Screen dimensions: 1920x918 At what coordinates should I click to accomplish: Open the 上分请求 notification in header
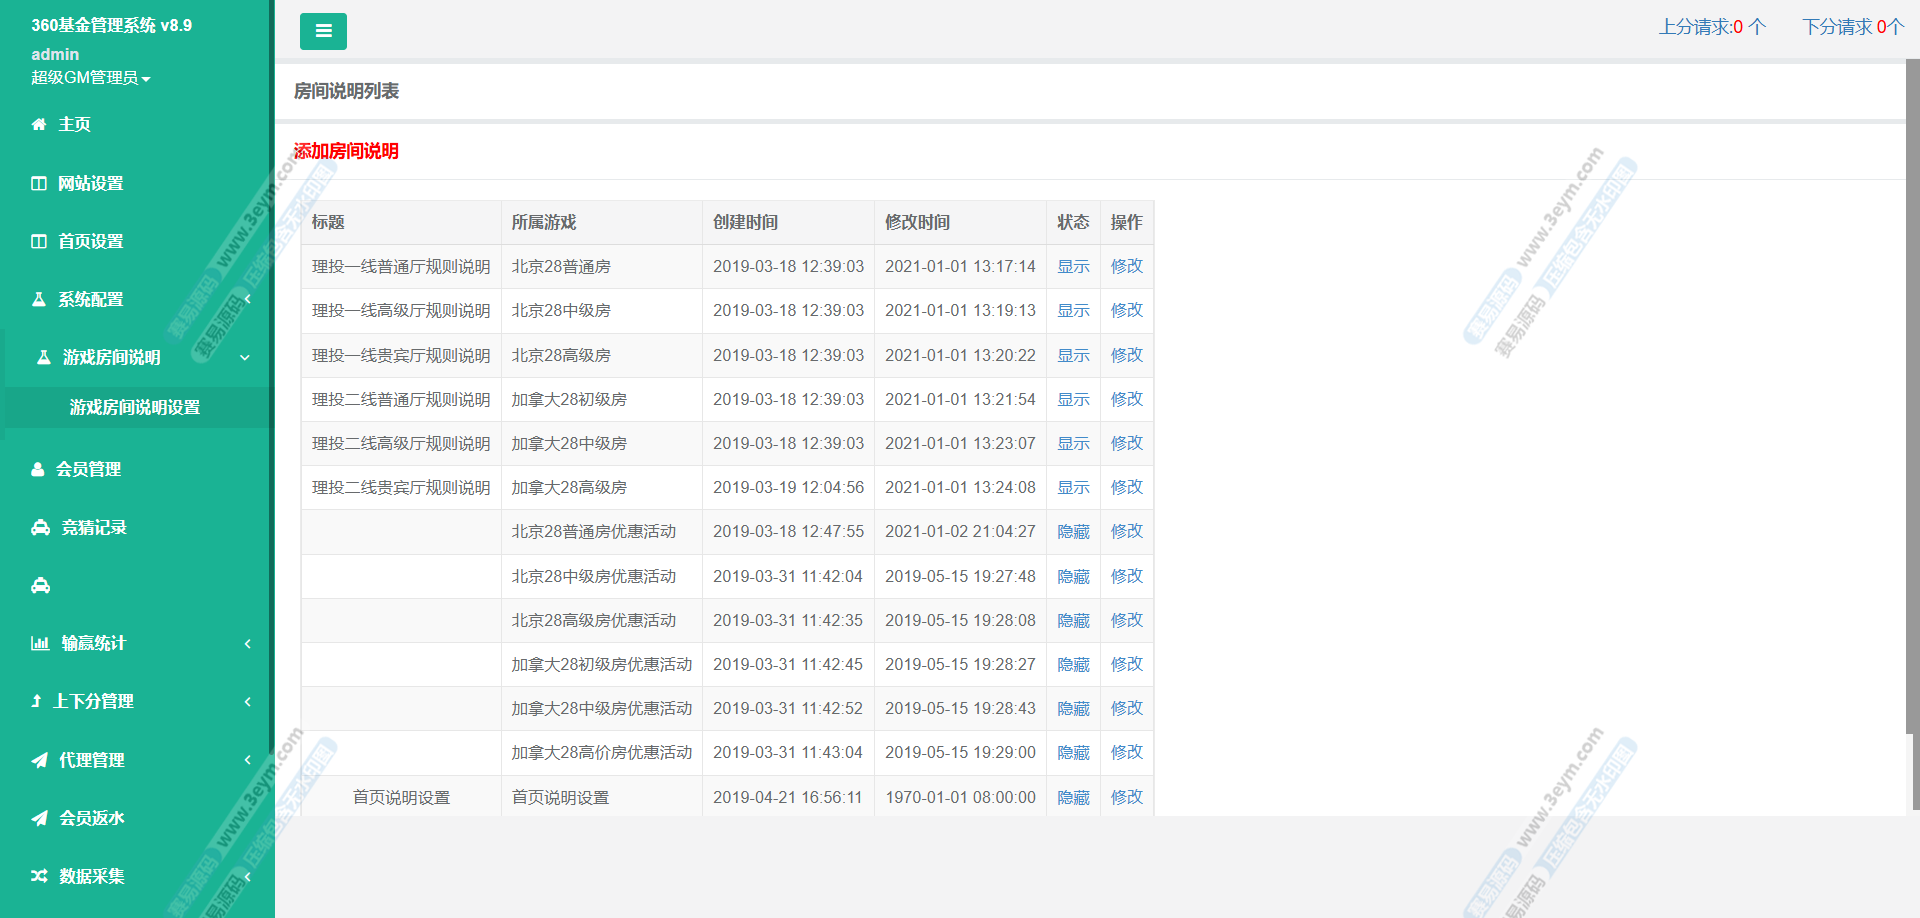coord(1712,27)
